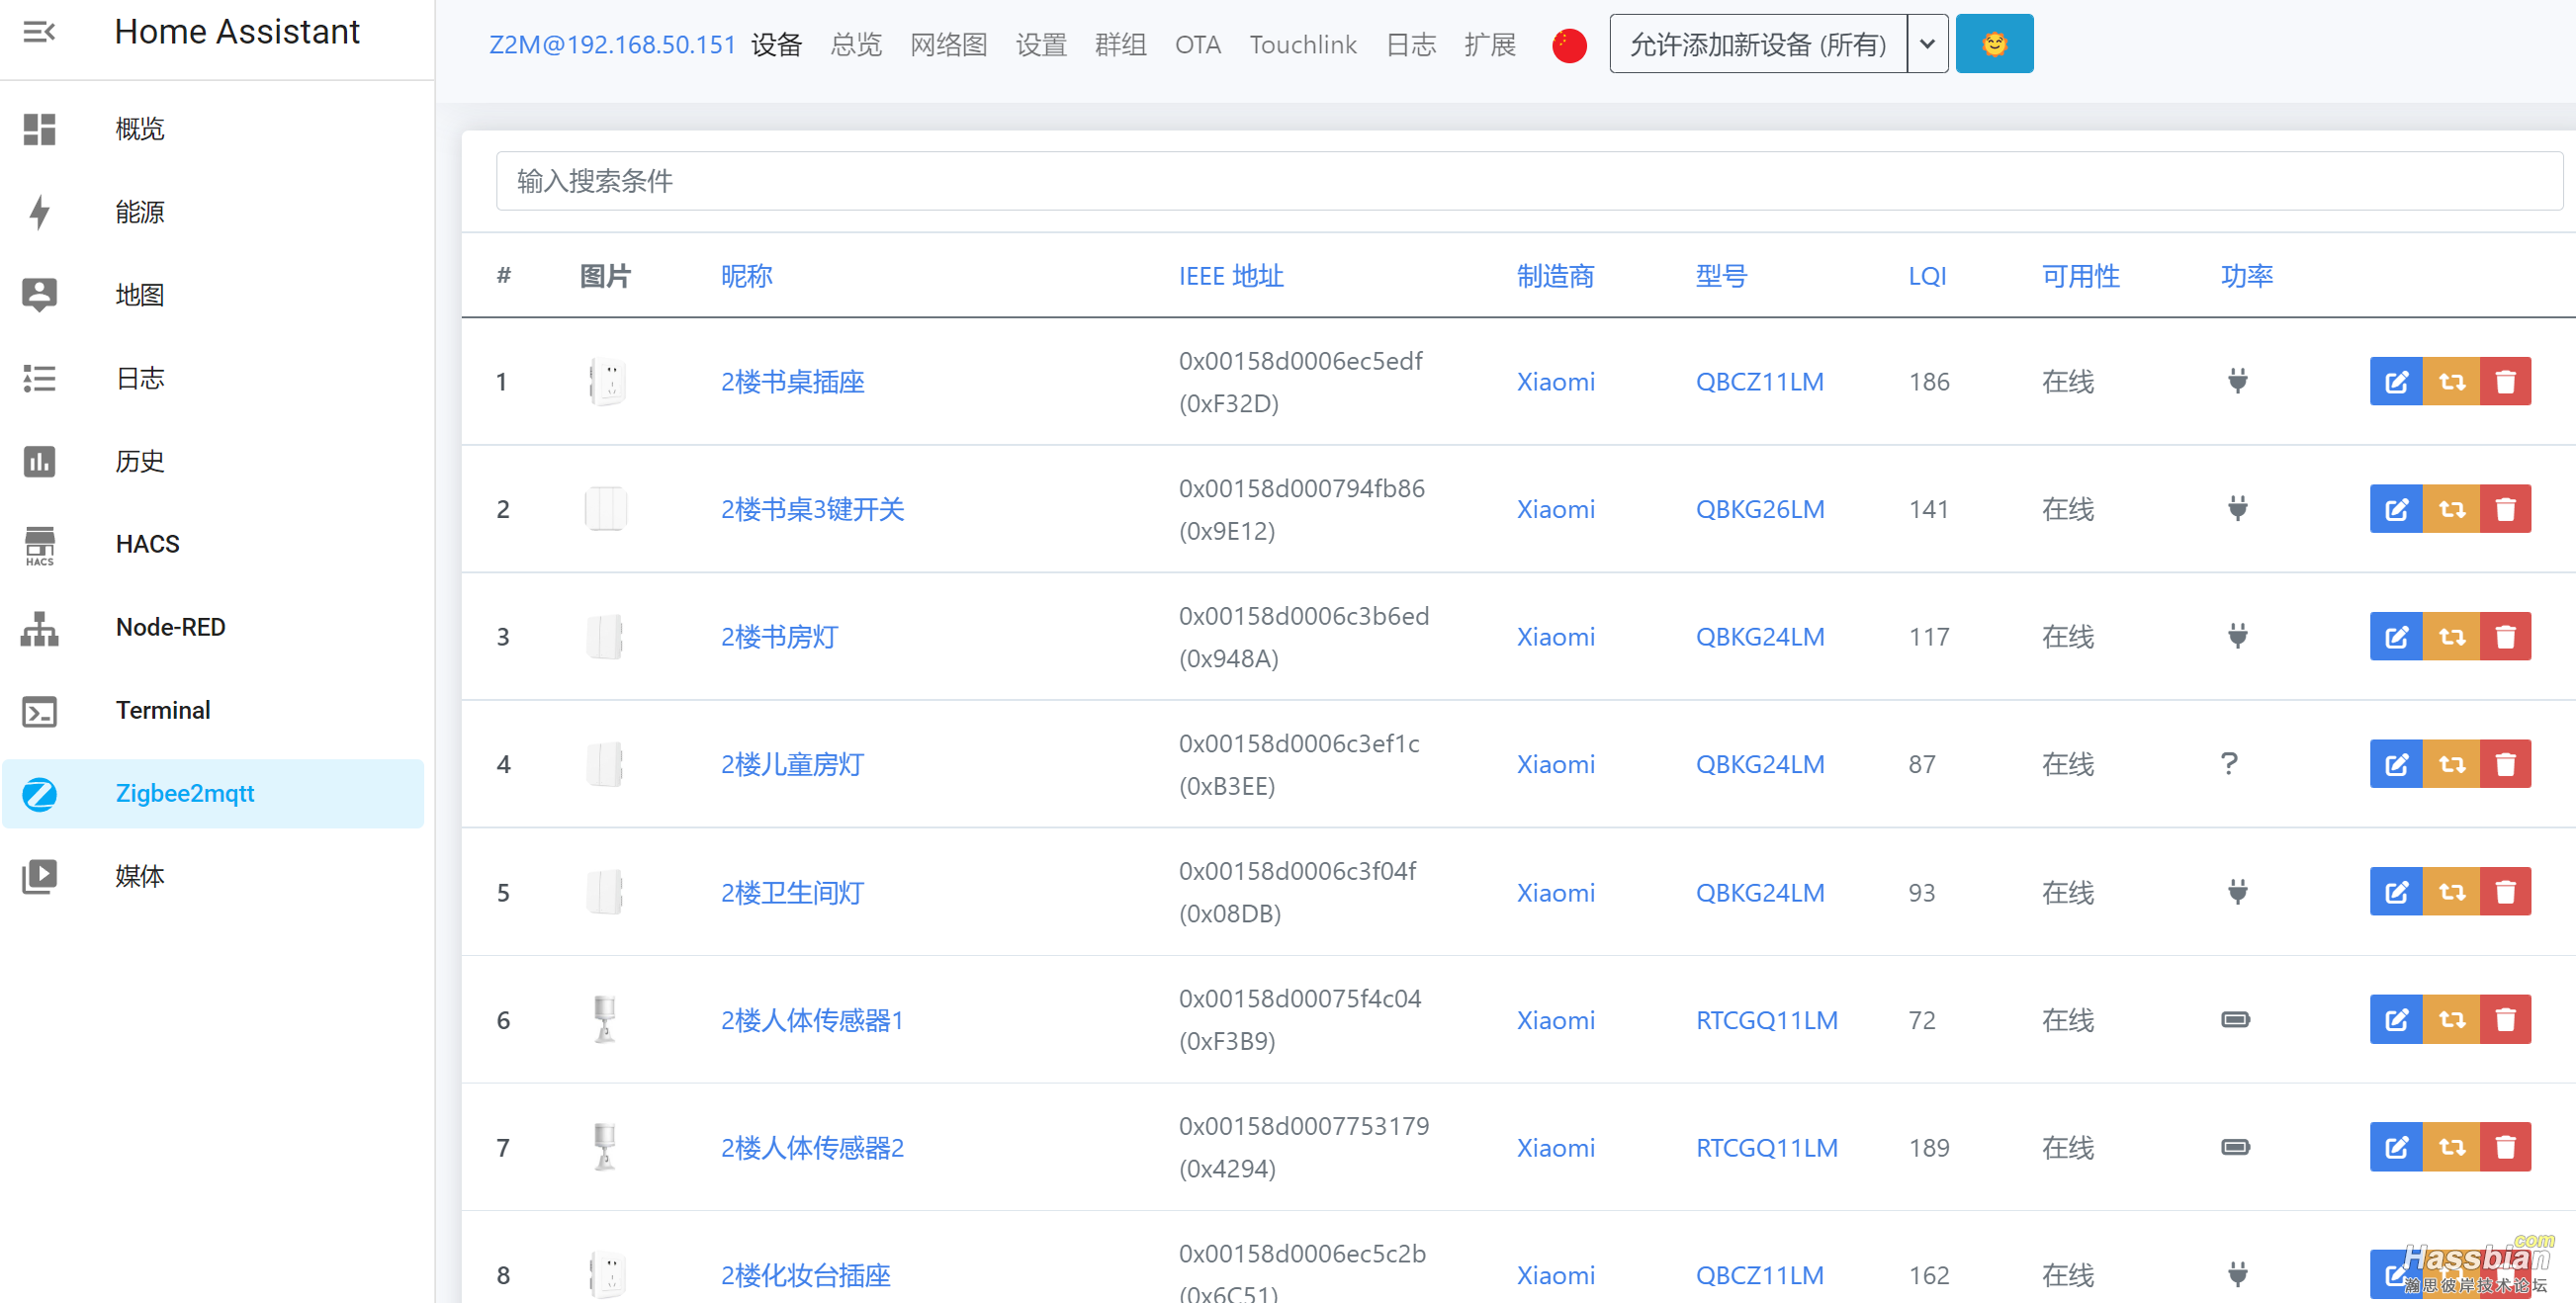2576x1303 pixels.
Task: Edit the 2楼人体传感器1 device name
Action: coord(2396,1019)
